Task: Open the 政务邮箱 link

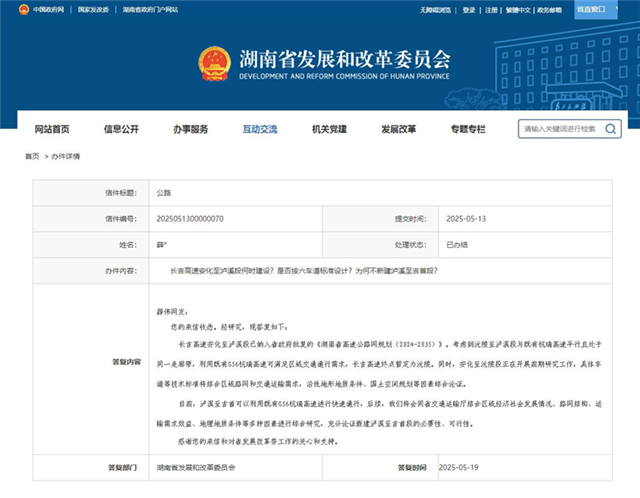Action: [549, 10]
